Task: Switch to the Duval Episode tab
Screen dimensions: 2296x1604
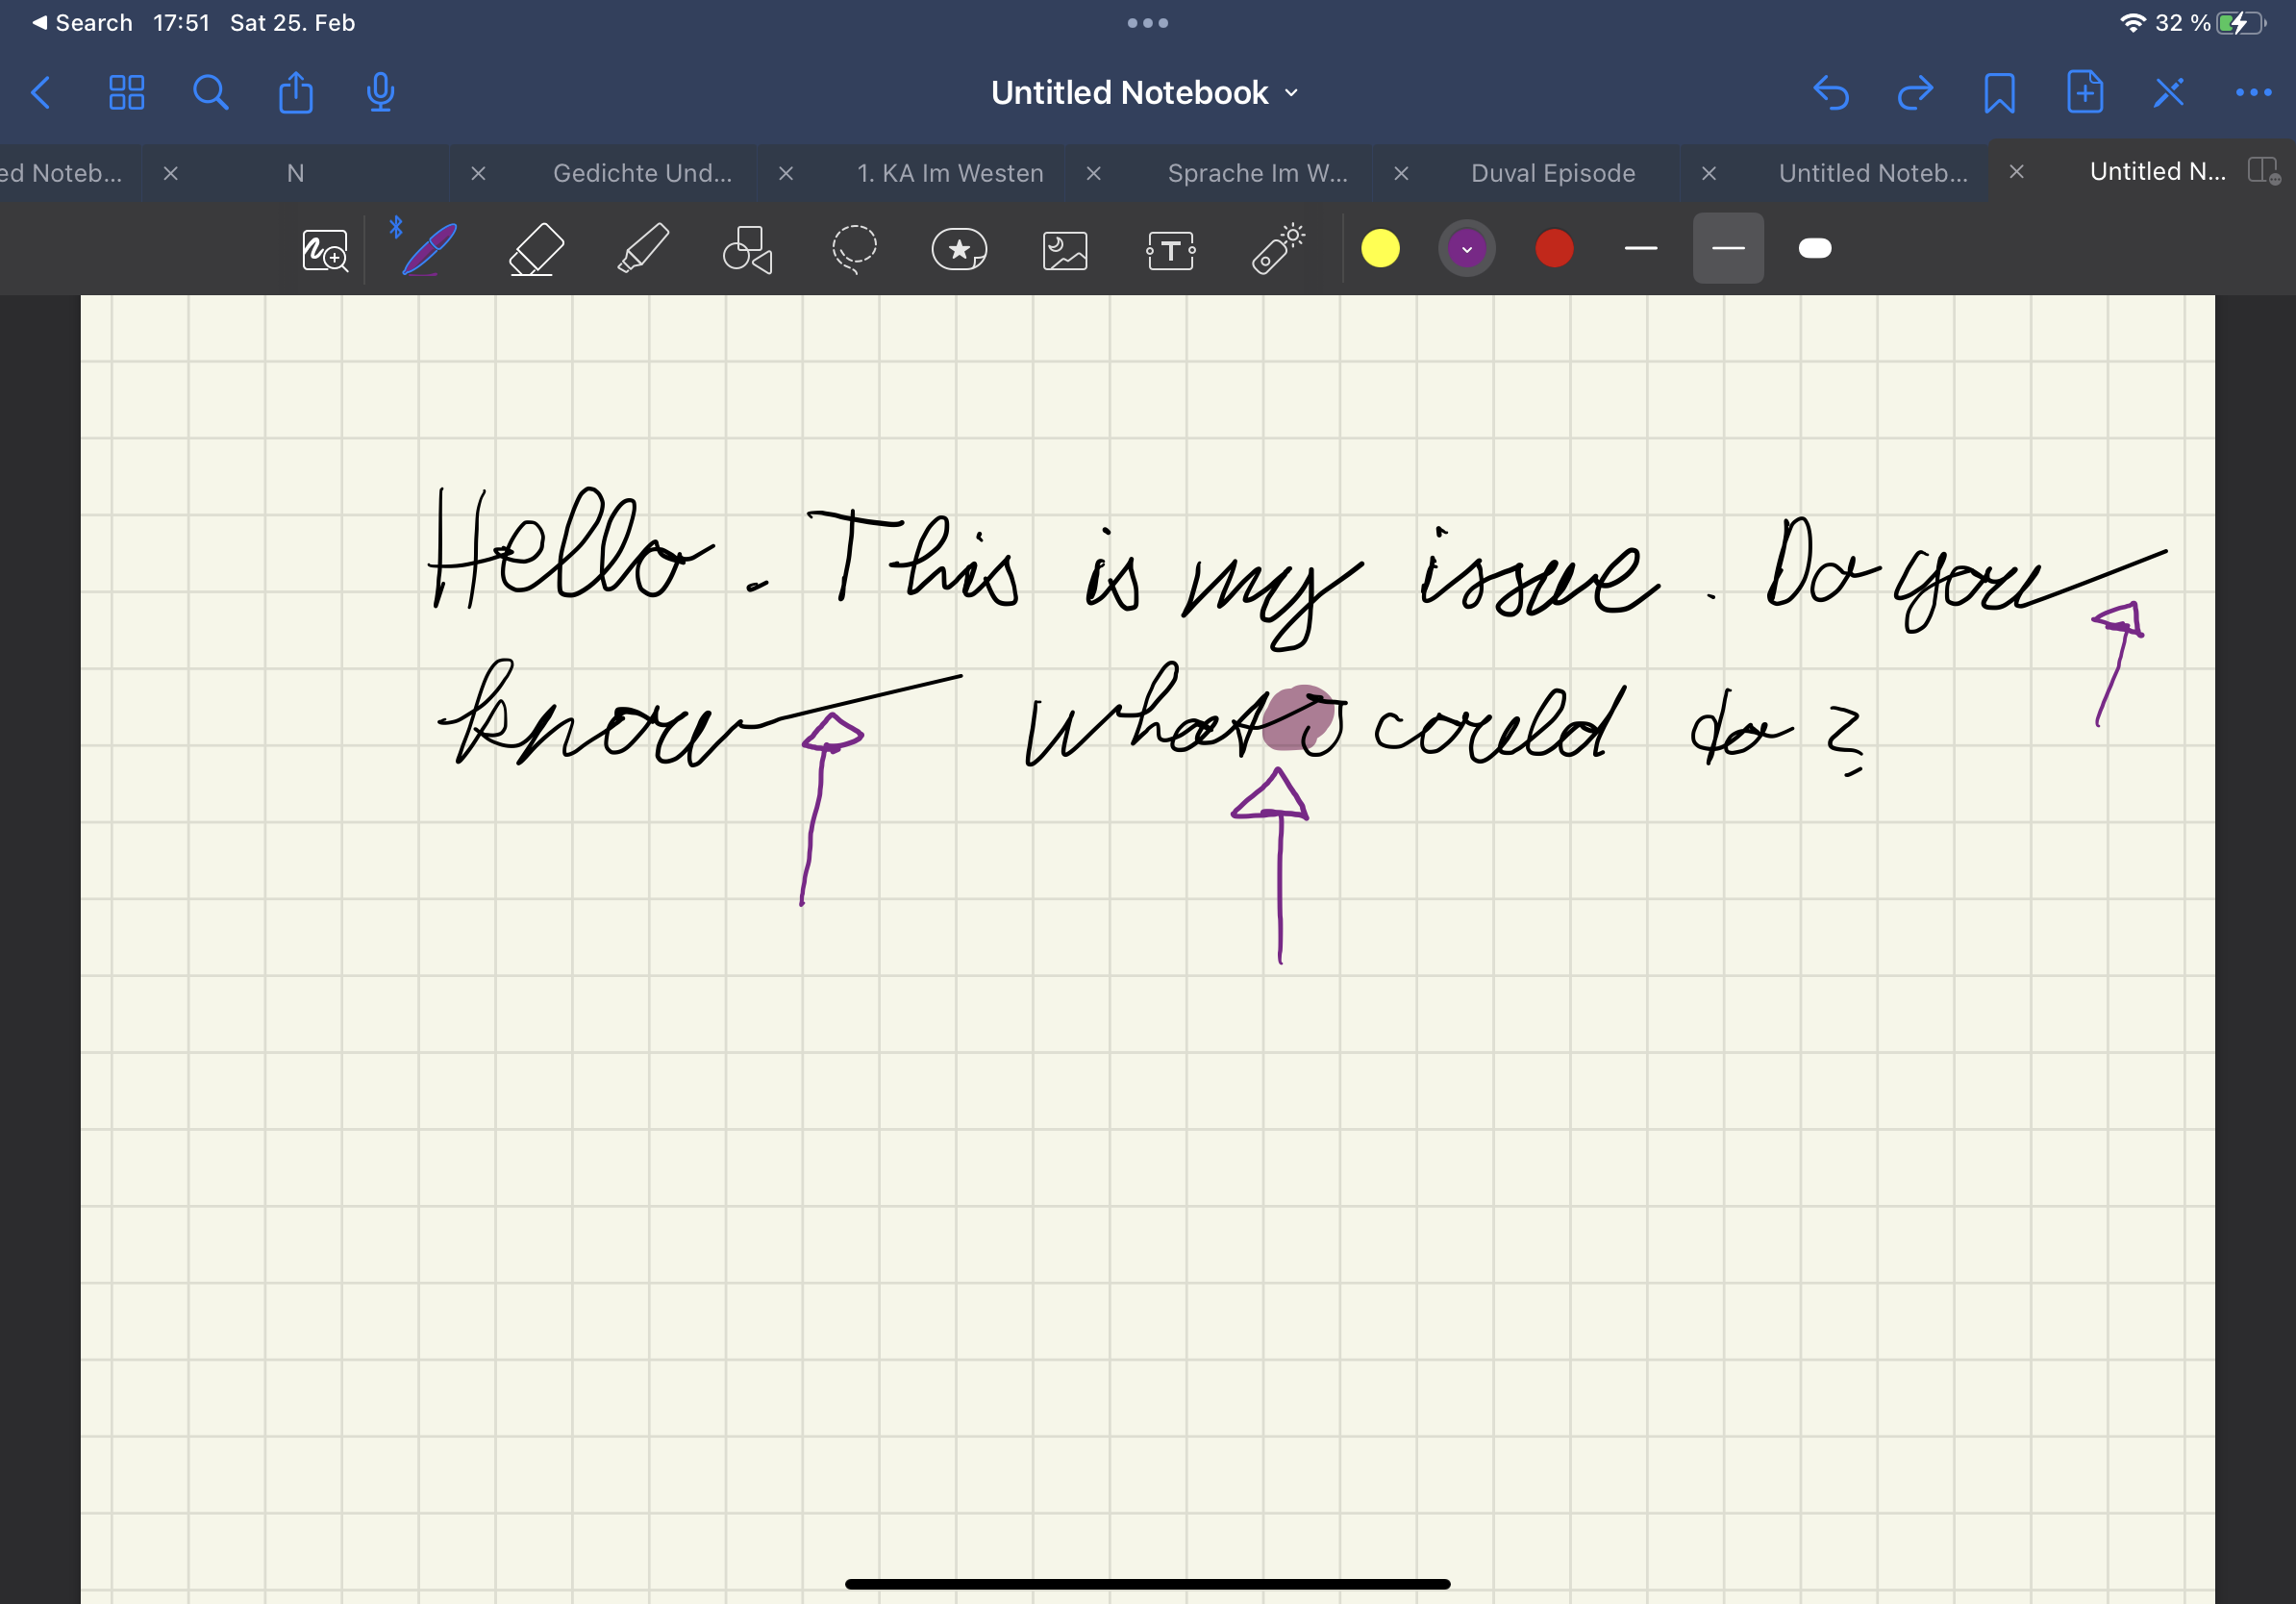Action: (x=1552, y=173)
